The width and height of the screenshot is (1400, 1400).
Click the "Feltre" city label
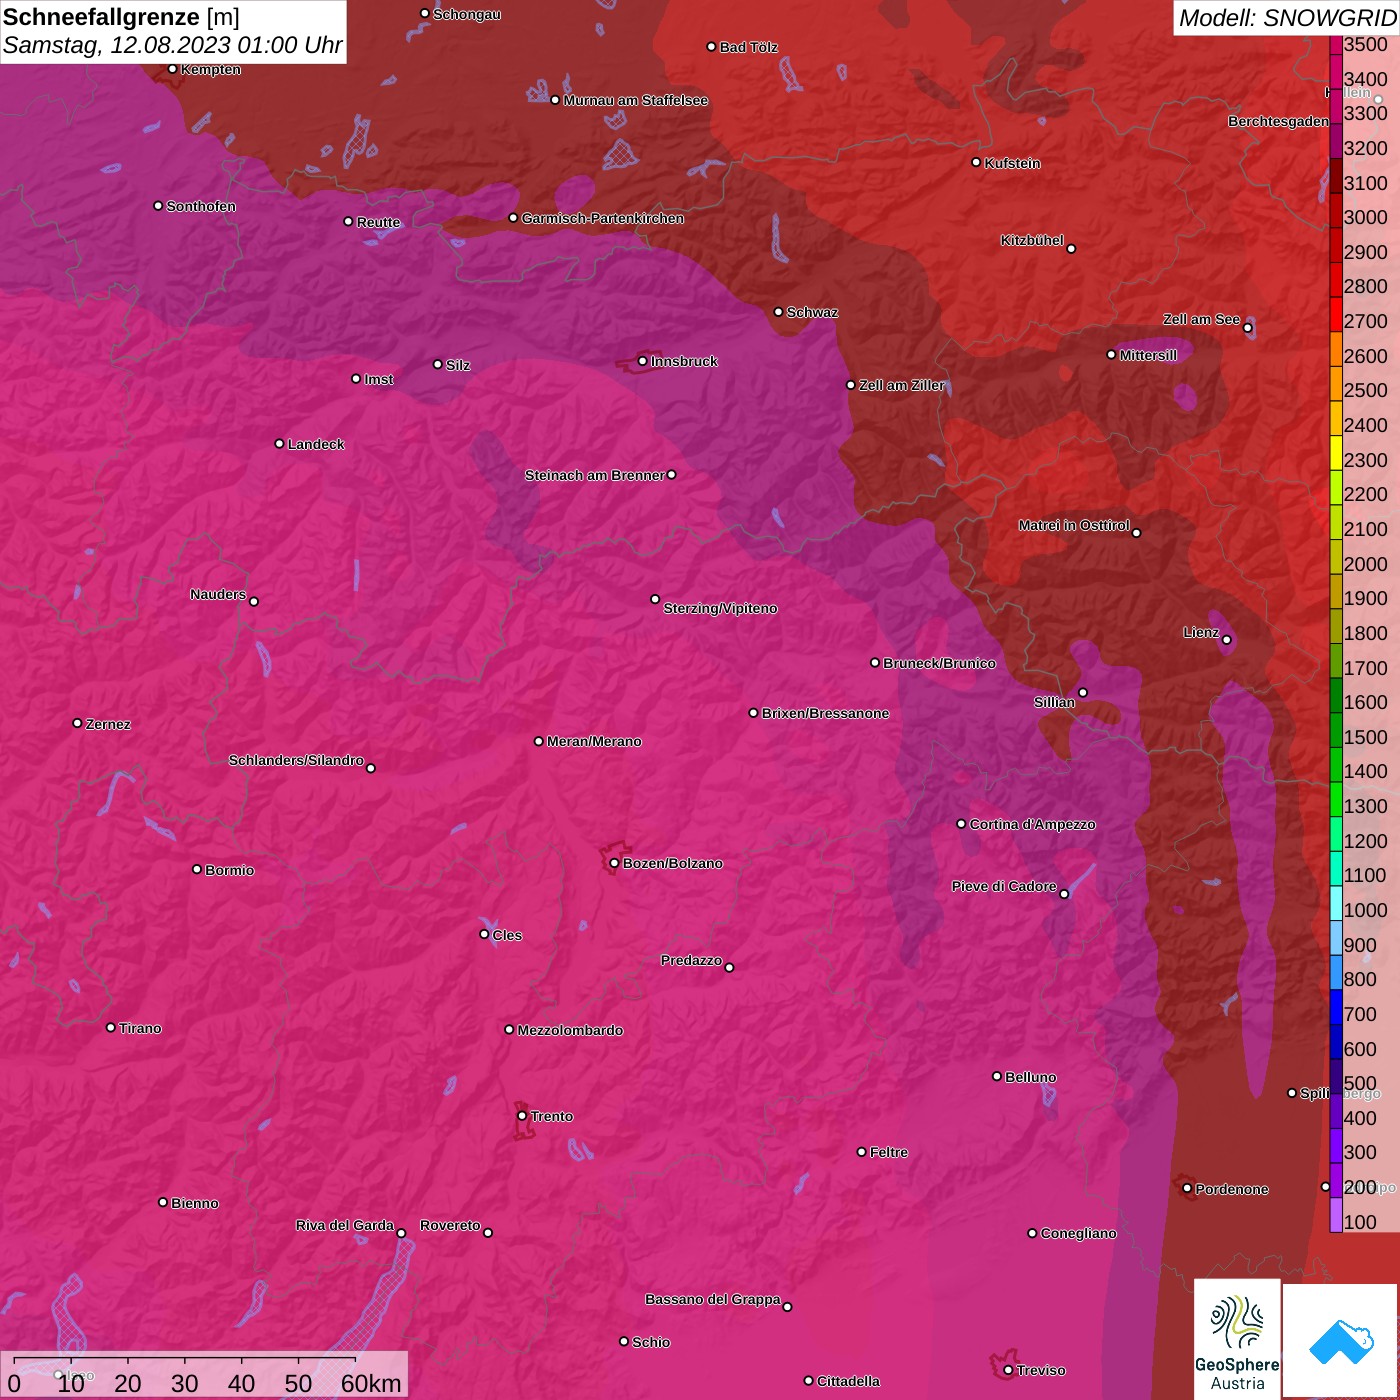[889, 1152]
